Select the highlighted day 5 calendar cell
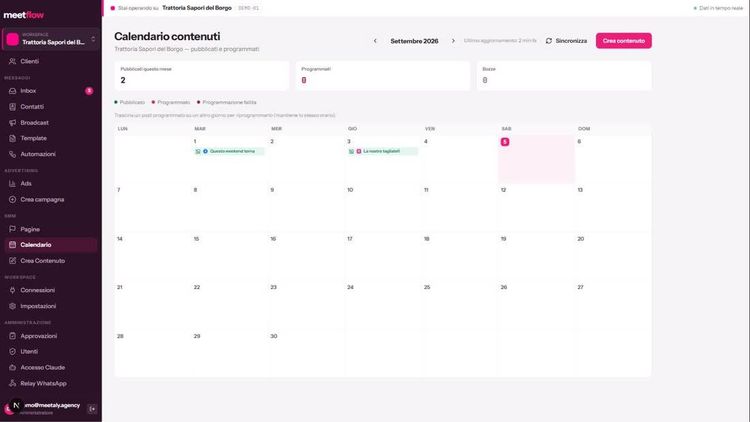This screenshot has height=422, width=750. (x=536, y=159)
